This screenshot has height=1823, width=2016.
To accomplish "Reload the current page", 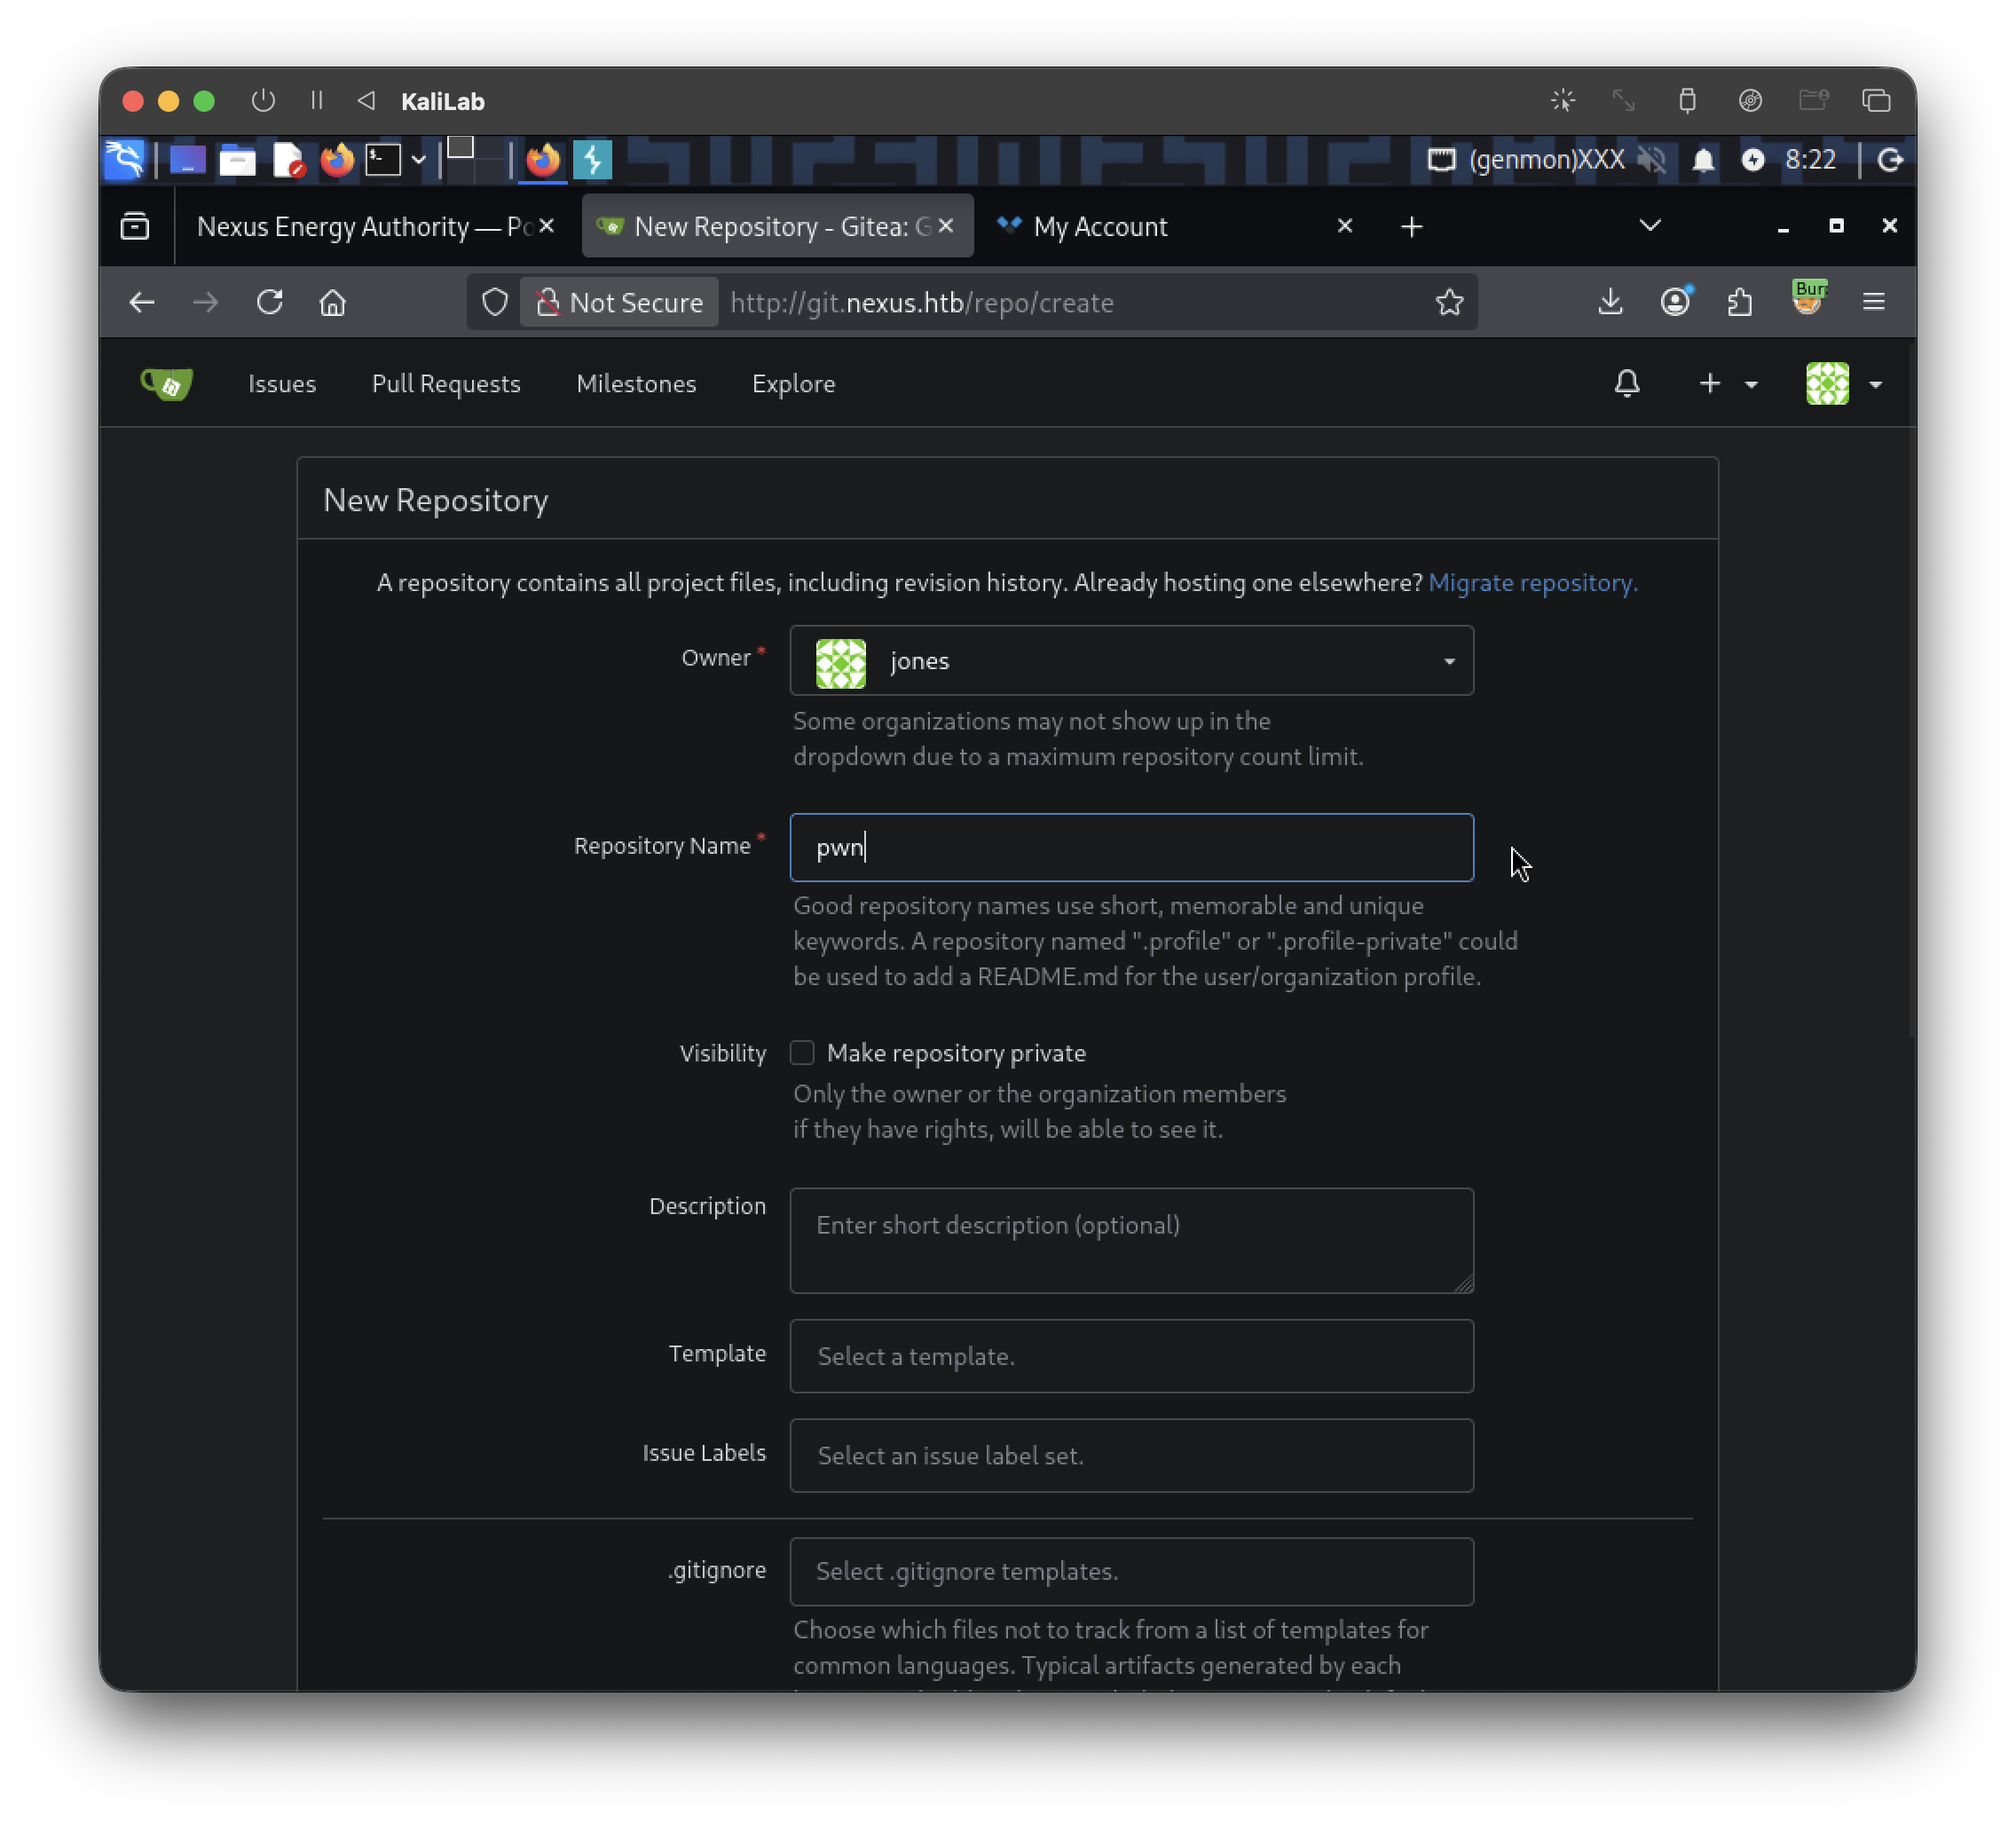I will tap(269, 302).
